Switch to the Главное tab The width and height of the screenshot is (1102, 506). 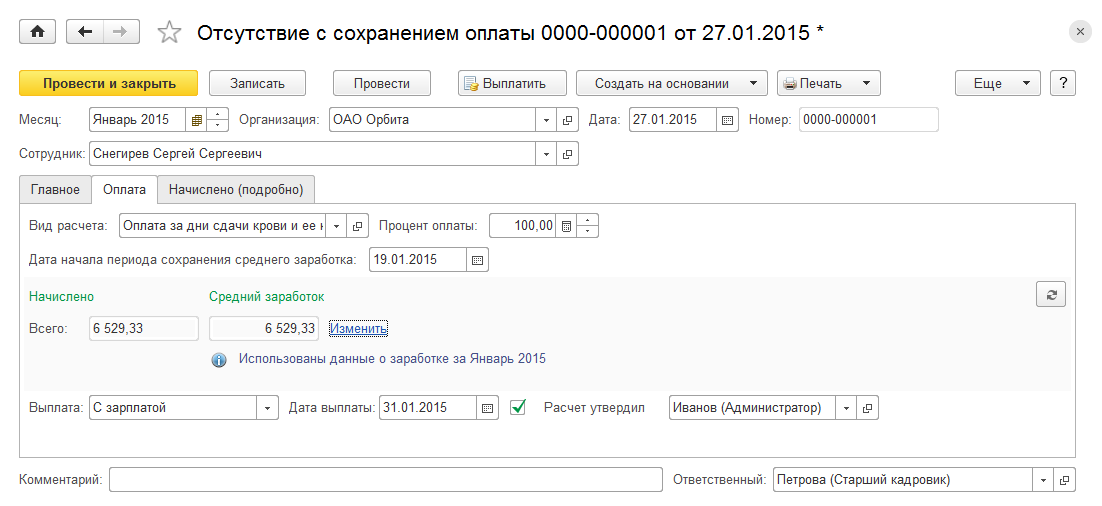click(x=55, y=189)
